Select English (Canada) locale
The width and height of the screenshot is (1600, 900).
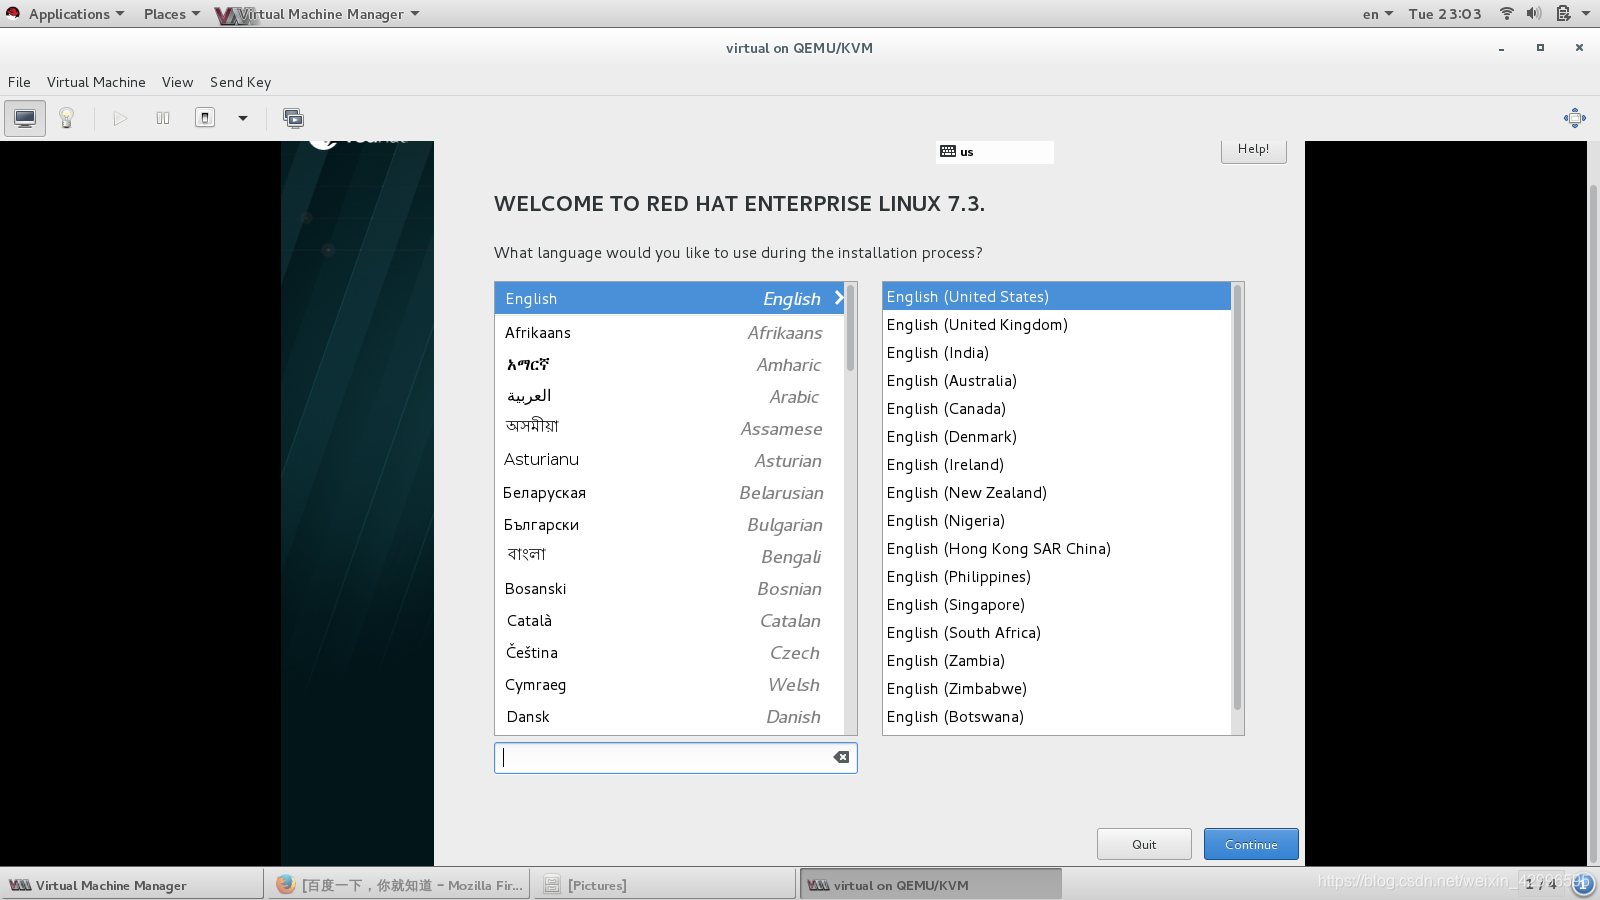pos(1056,408)
